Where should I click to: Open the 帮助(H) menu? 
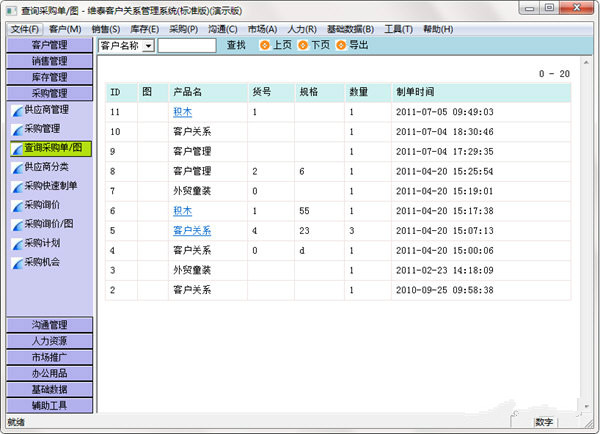pos(438,29)
